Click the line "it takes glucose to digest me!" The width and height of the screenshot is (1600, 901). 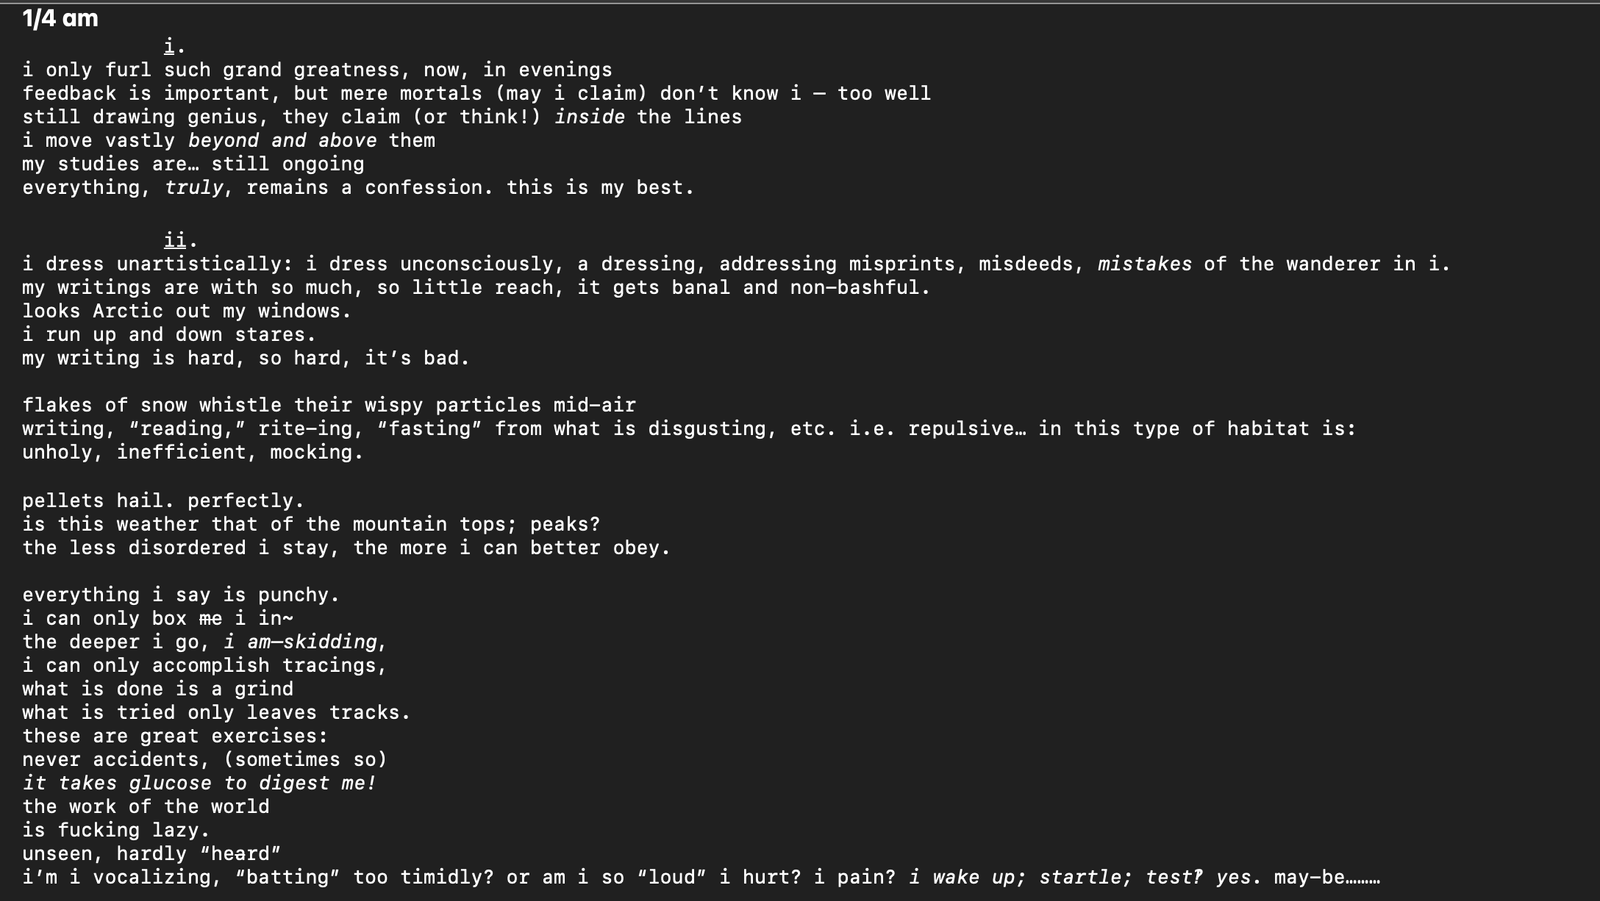point(199,783)
